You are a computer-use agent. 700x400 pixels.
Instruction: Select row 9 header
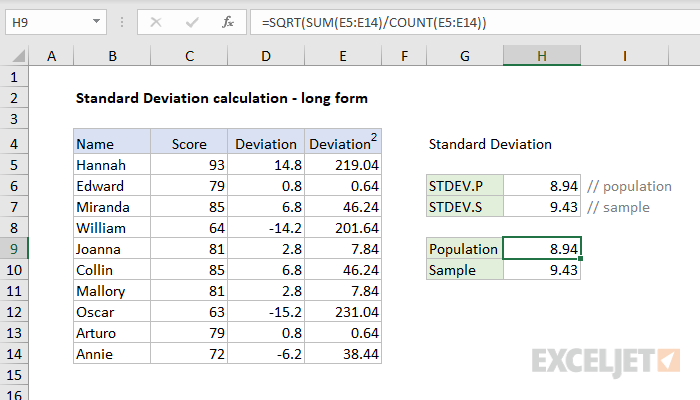(15, 249)
